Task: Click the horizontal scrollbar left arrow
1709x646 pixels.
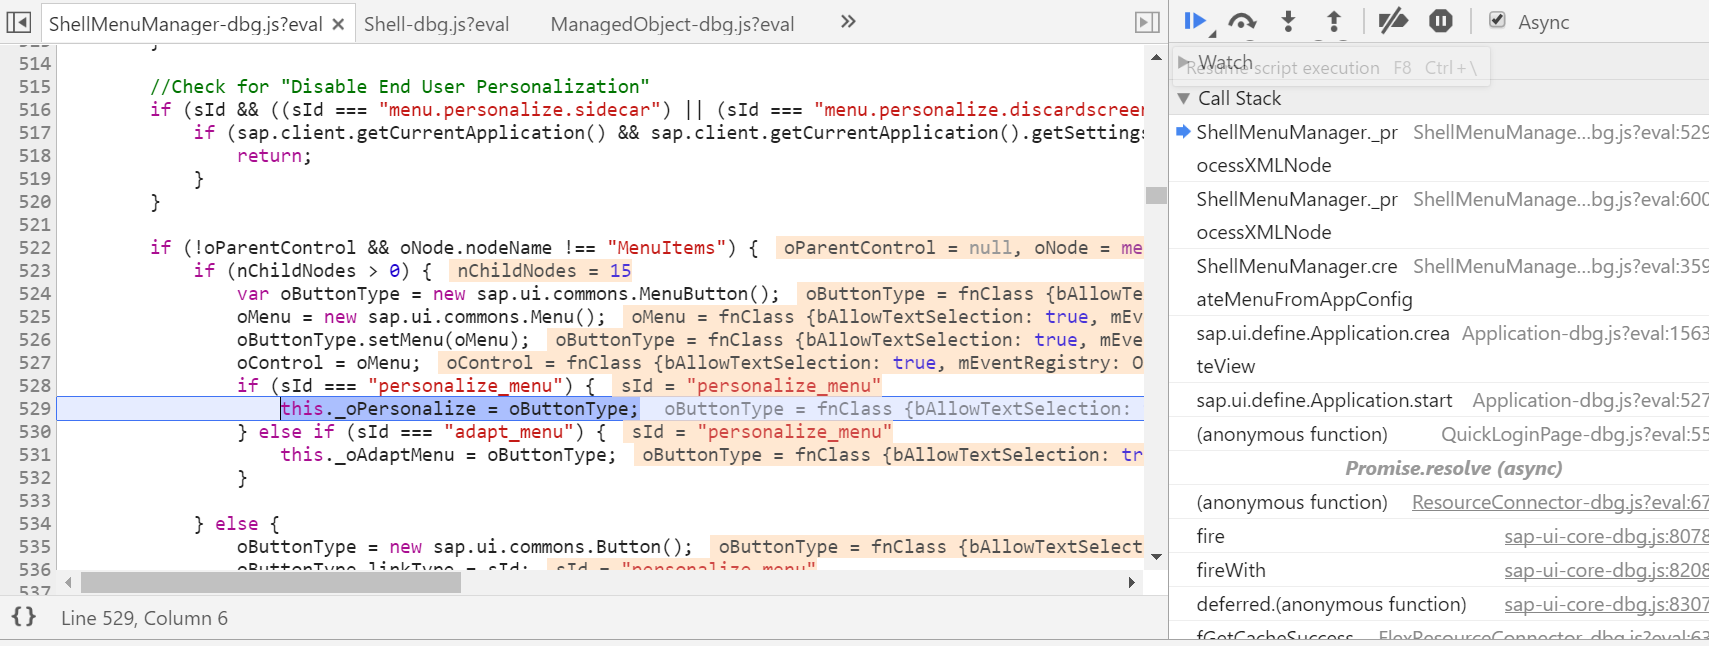Action: [68, 582]
